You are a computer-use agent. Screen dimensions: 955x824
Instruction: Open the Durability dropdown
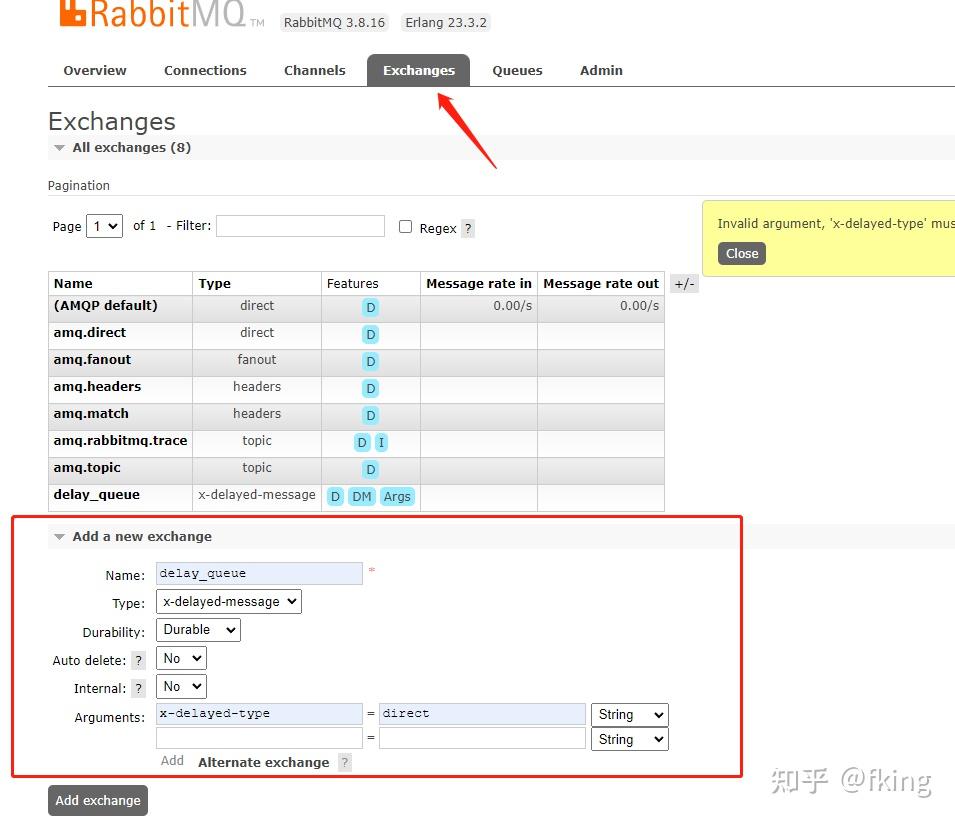tap(197, 630)
